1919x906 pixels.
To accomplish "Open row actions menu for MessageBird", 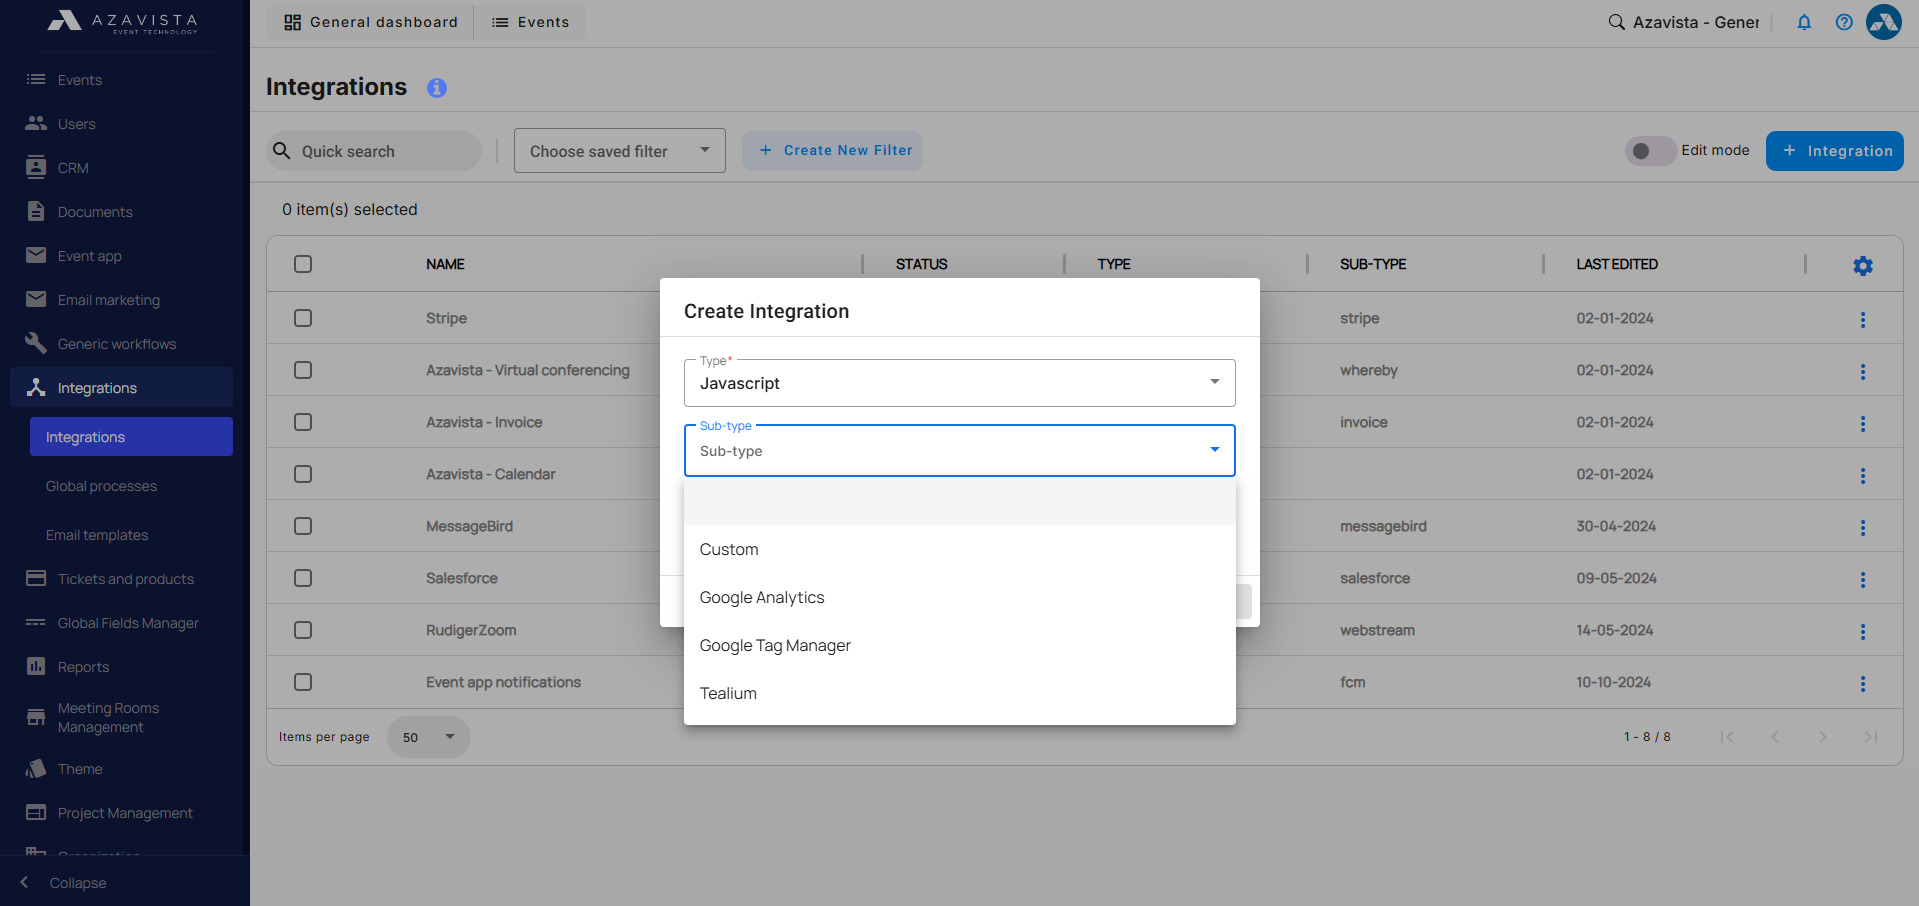I will tap(1863, 528).
